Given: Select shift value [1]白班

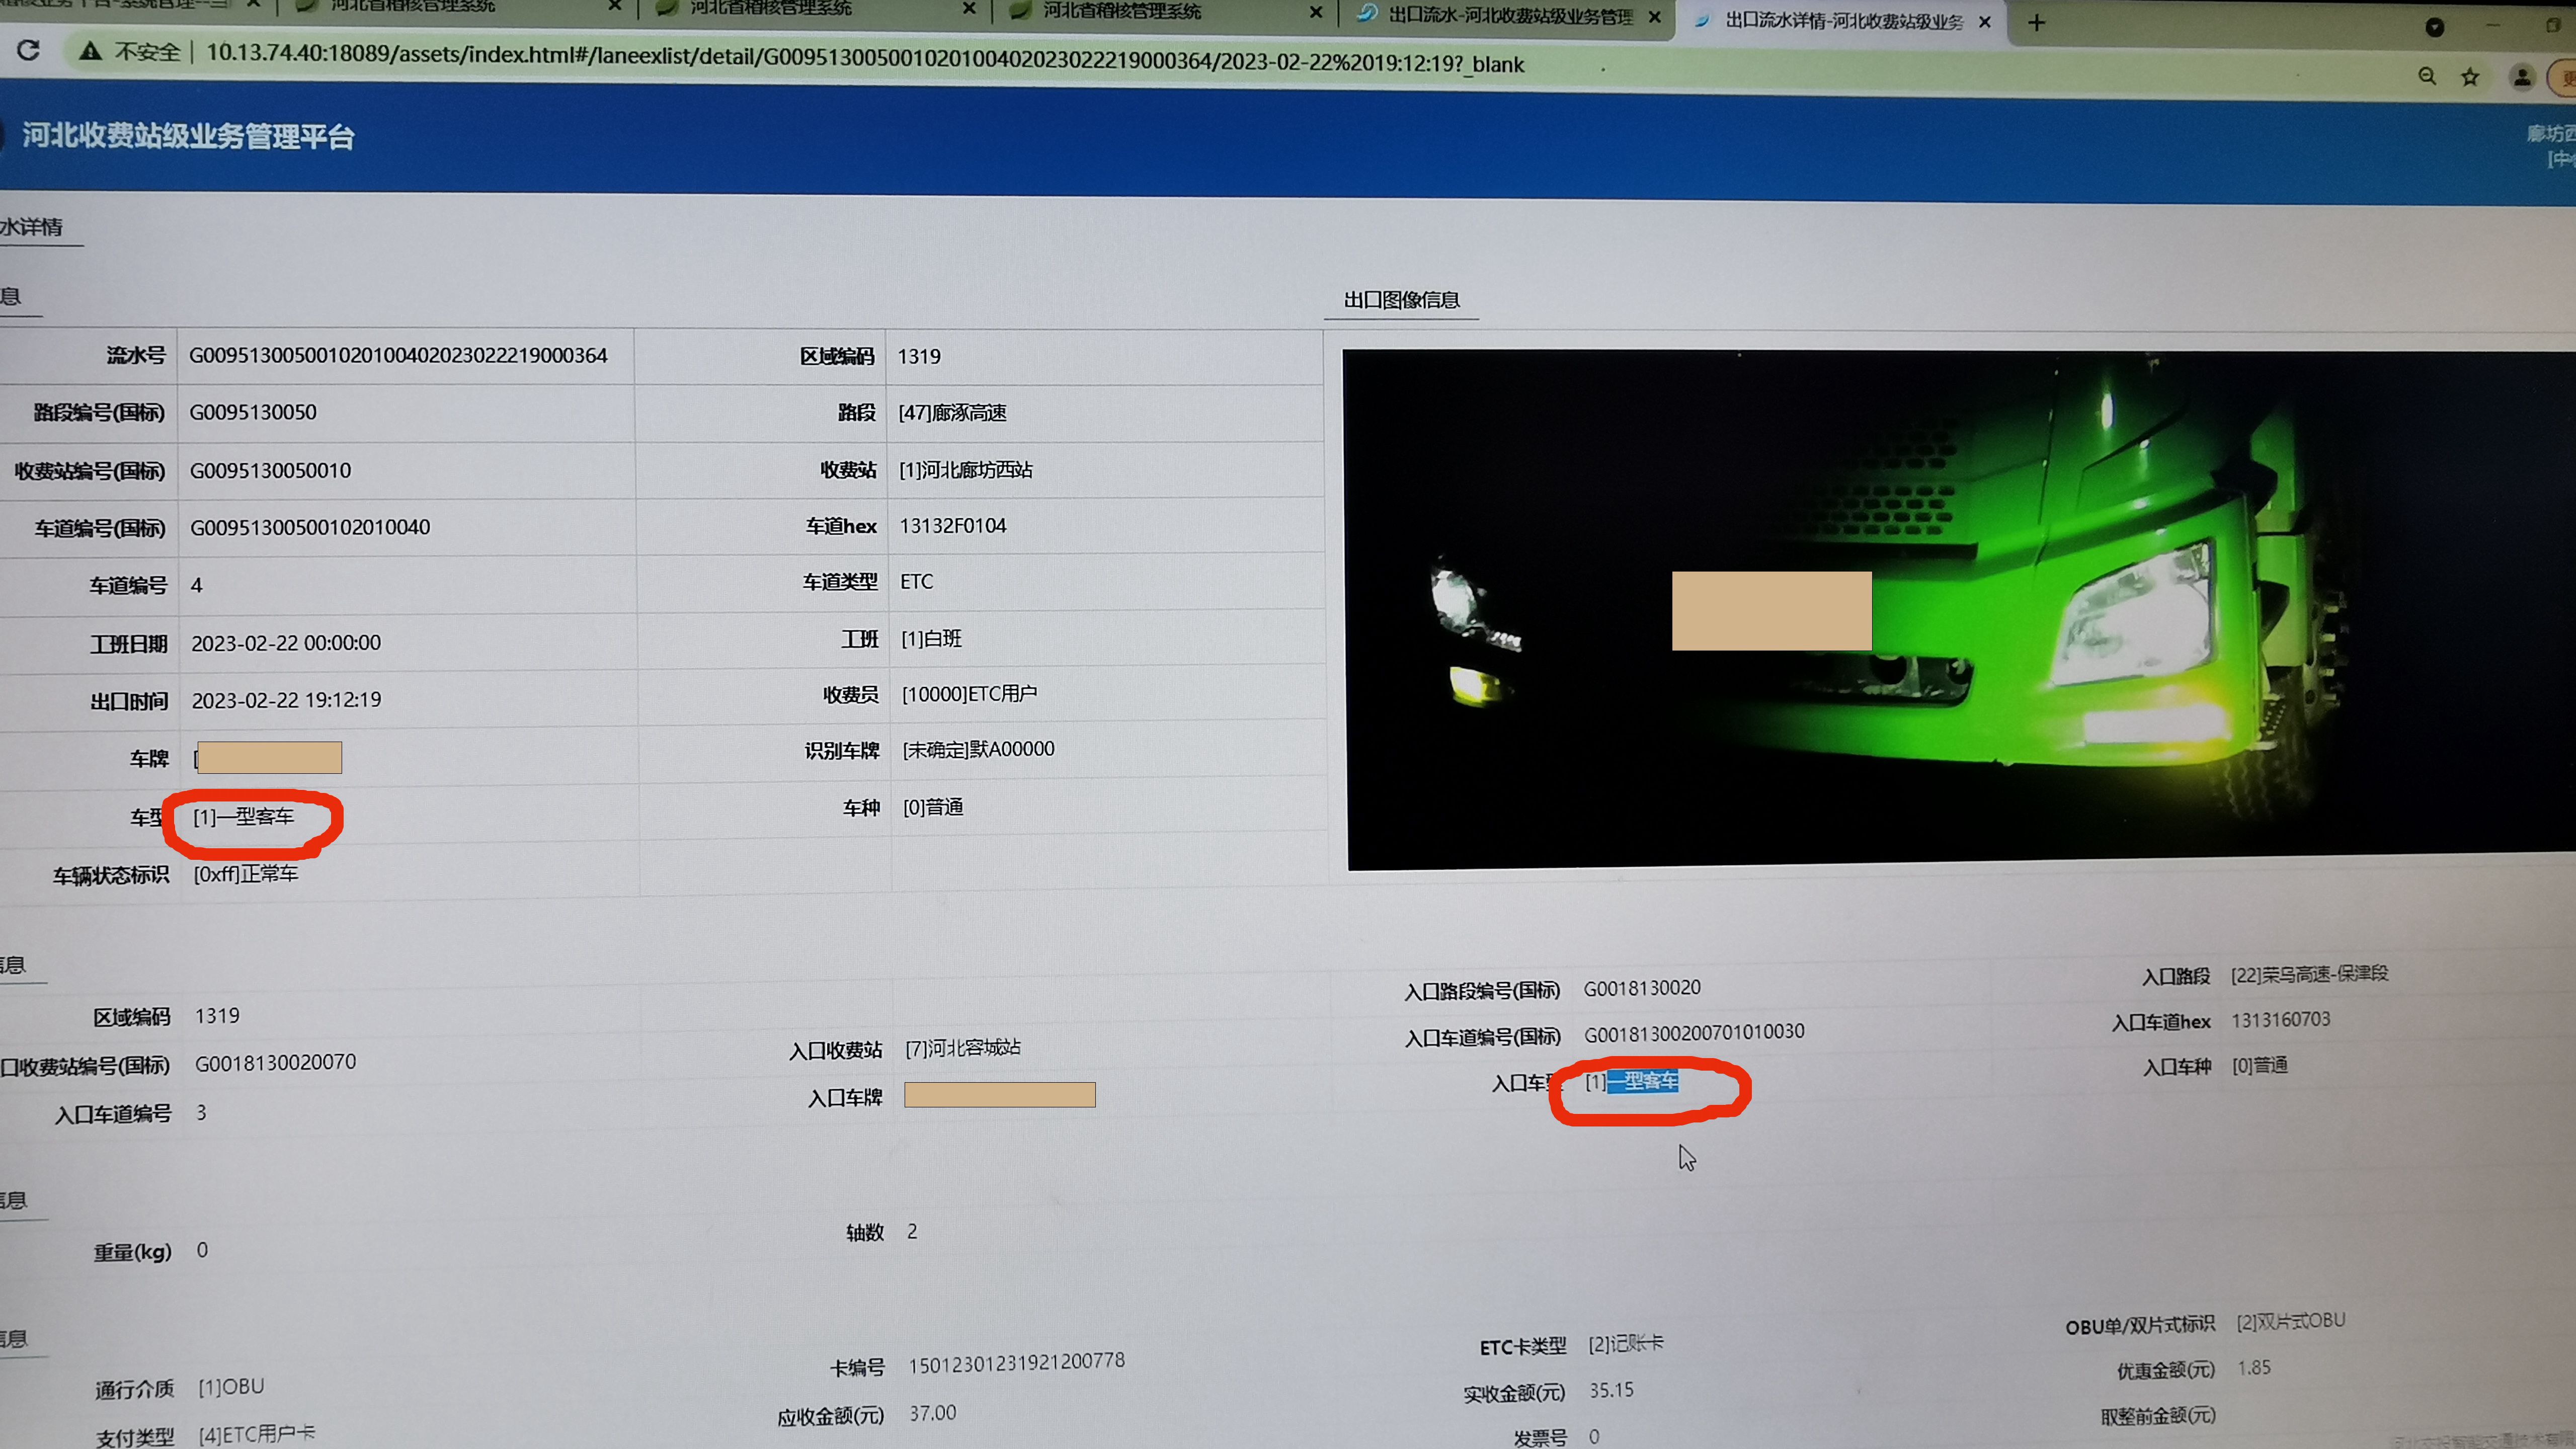Looking at the screenshot, I should click(931, 638).
